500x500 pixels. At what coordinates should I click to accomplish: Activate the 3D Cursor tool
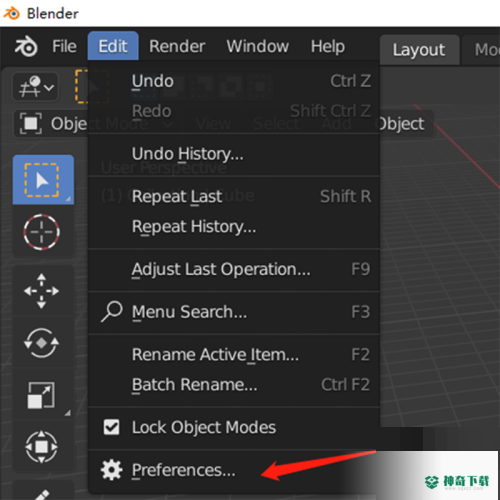pos(42,232)
